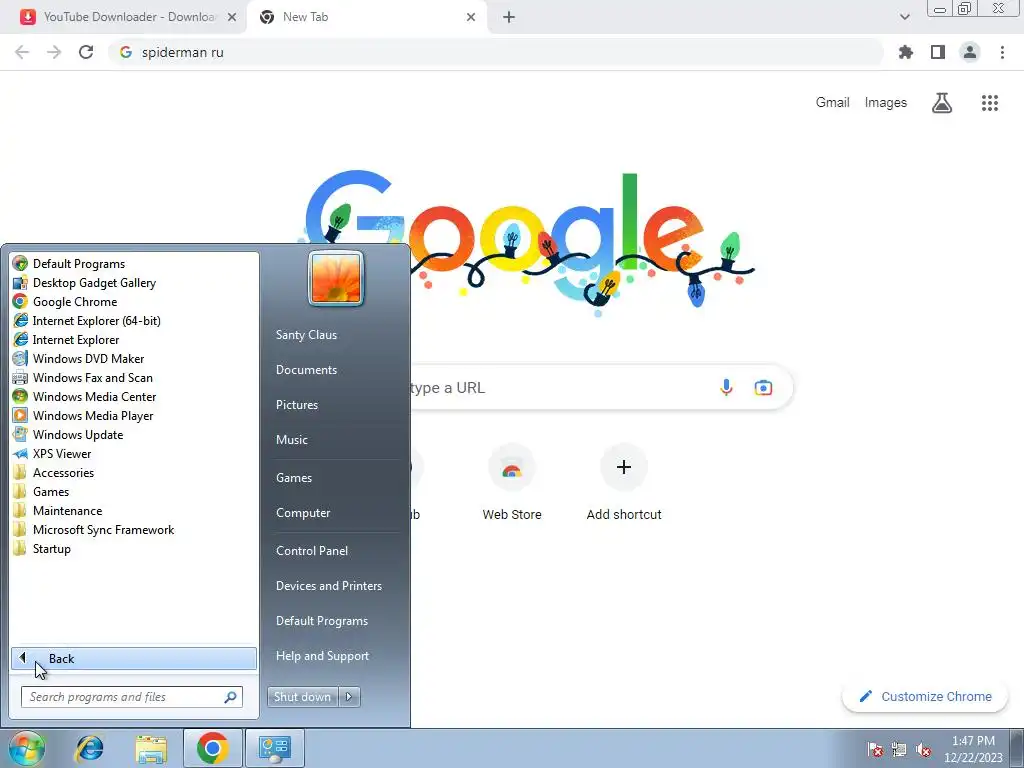Open Santy Claus user folder
1024x768 pixels.
(306, 334)
